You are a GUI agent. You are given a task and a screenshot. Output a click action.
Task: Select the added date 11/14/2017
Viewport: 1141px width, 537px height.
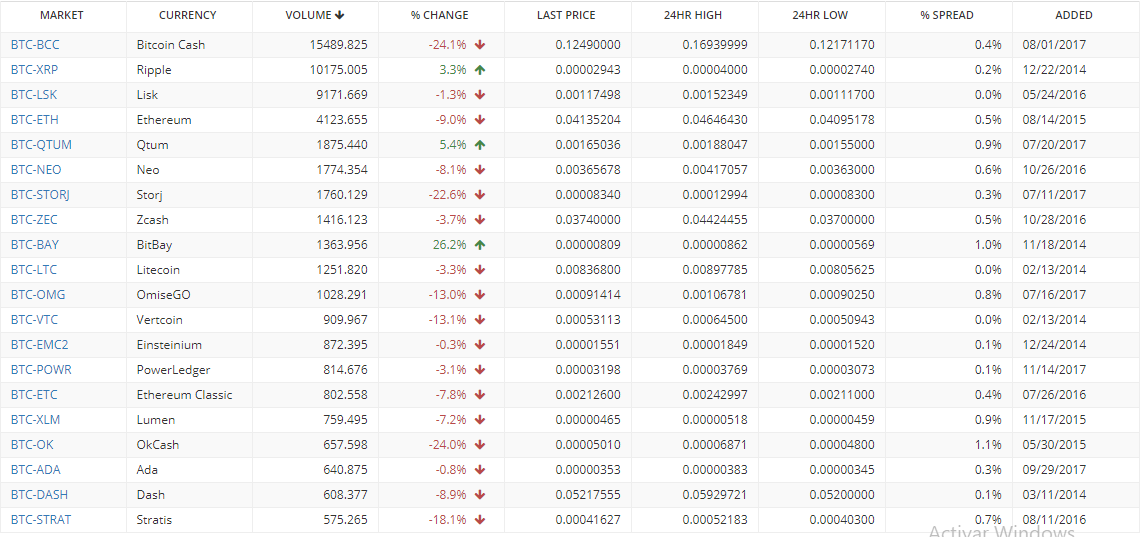point(1054,370)
